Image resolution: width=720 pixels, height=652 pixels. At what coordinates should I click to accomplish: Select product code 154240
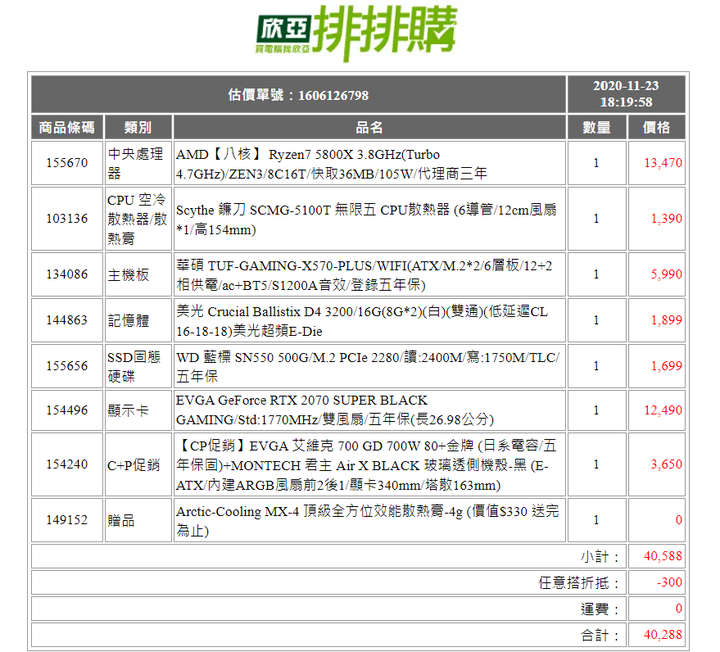[67, 464]
